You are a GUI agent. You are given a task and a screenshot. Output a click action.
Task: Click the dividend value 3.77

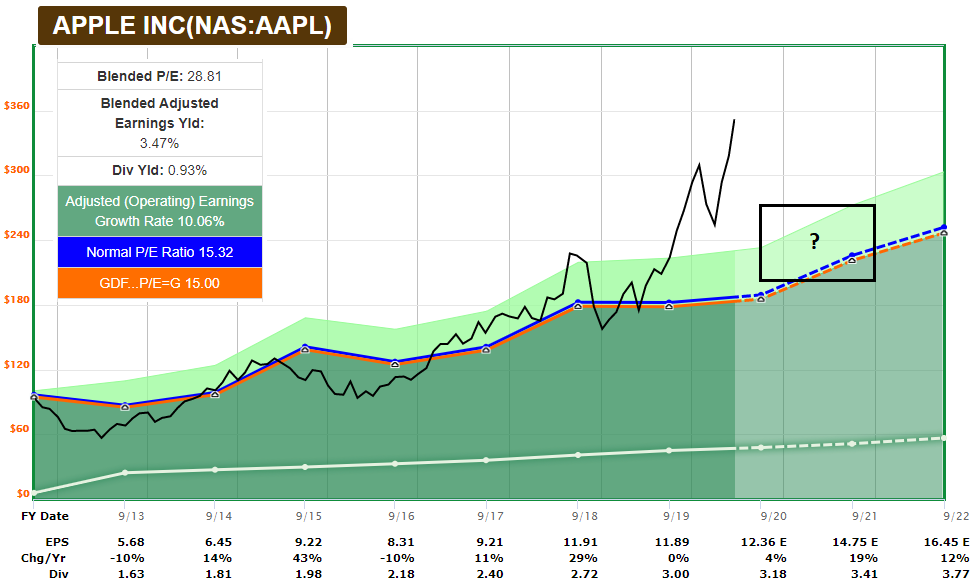(x=956, y=574)
